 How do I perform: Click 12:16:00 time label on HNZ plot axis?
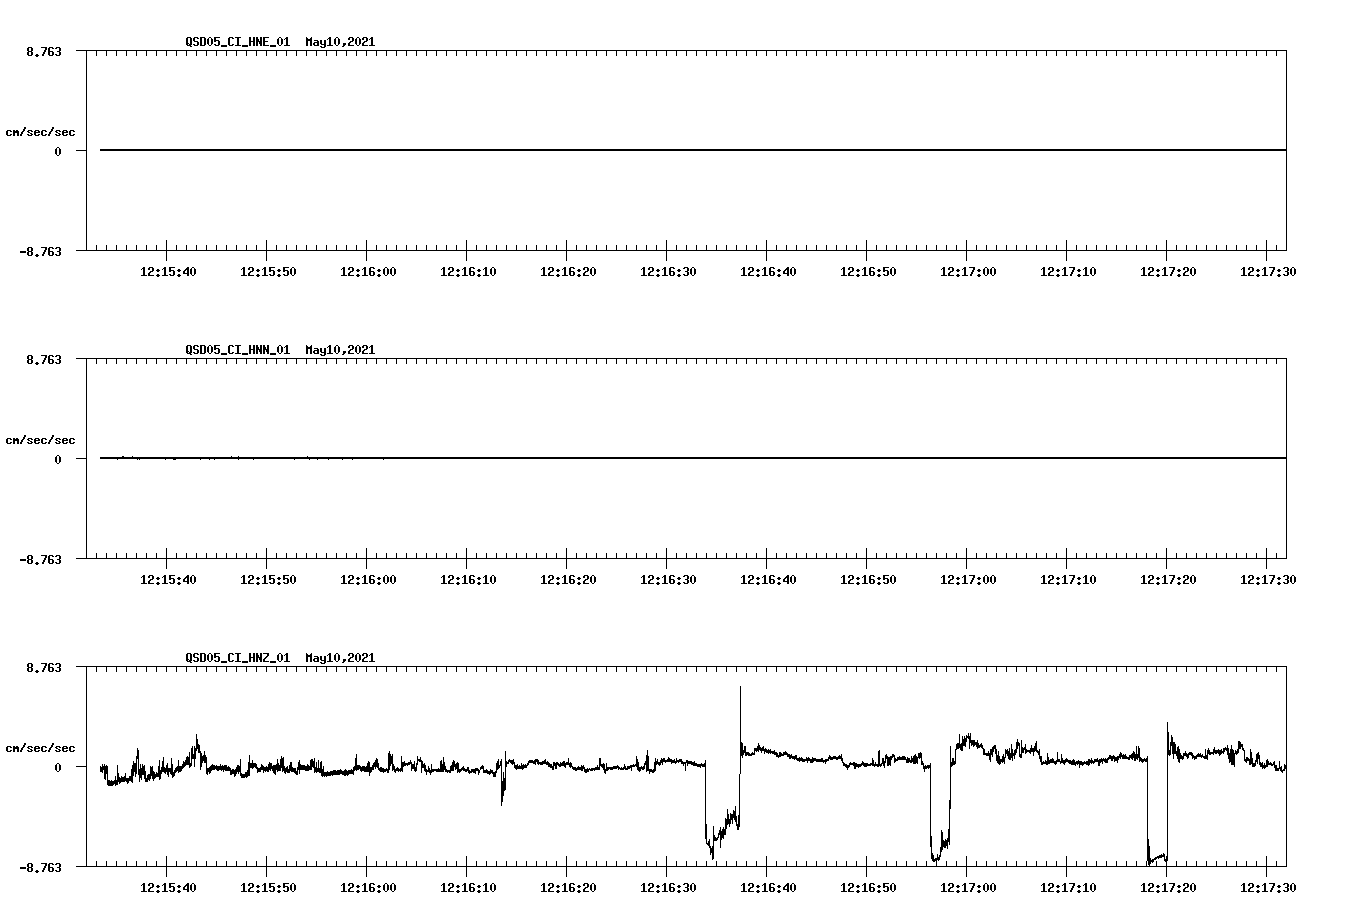pos(368,887)
